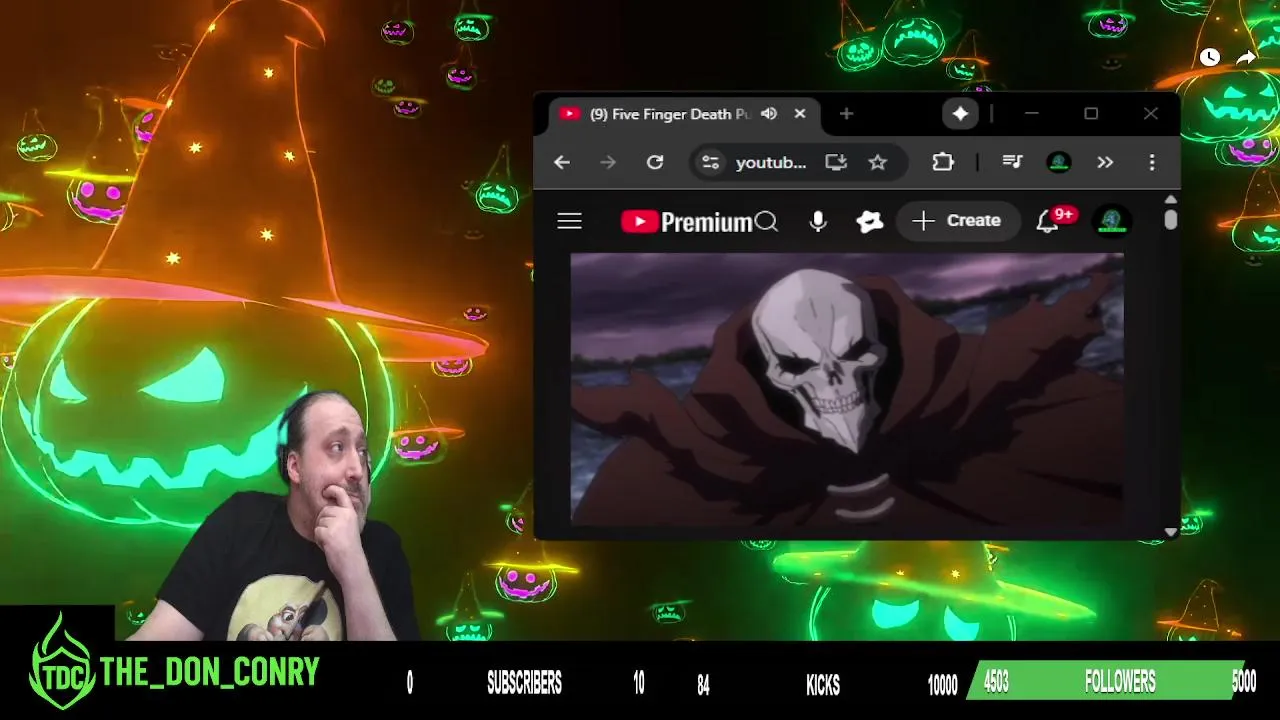Bookmark this page with the star icon
Screen dimensions: 1280x720
878,162
